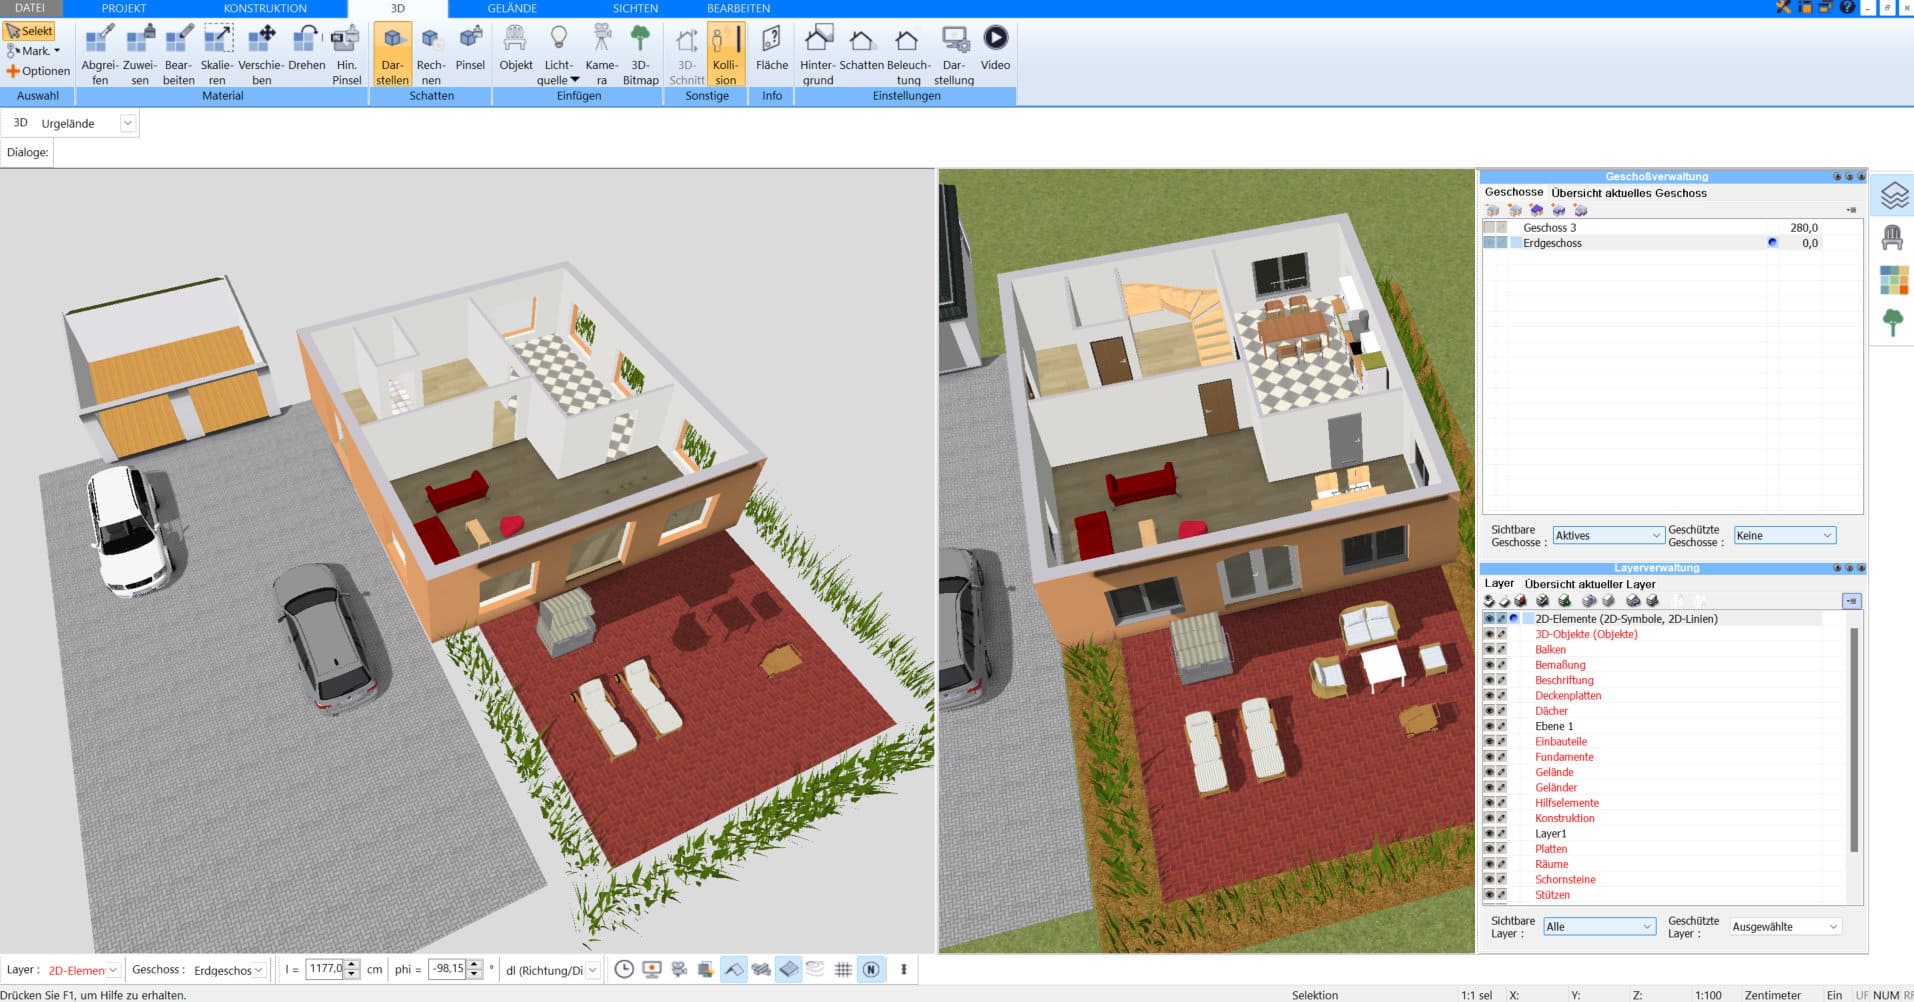Toggle visibility box of Erdgeschoss
This screenshot has height=1002, width=1914.
[x=1489, y=243]
